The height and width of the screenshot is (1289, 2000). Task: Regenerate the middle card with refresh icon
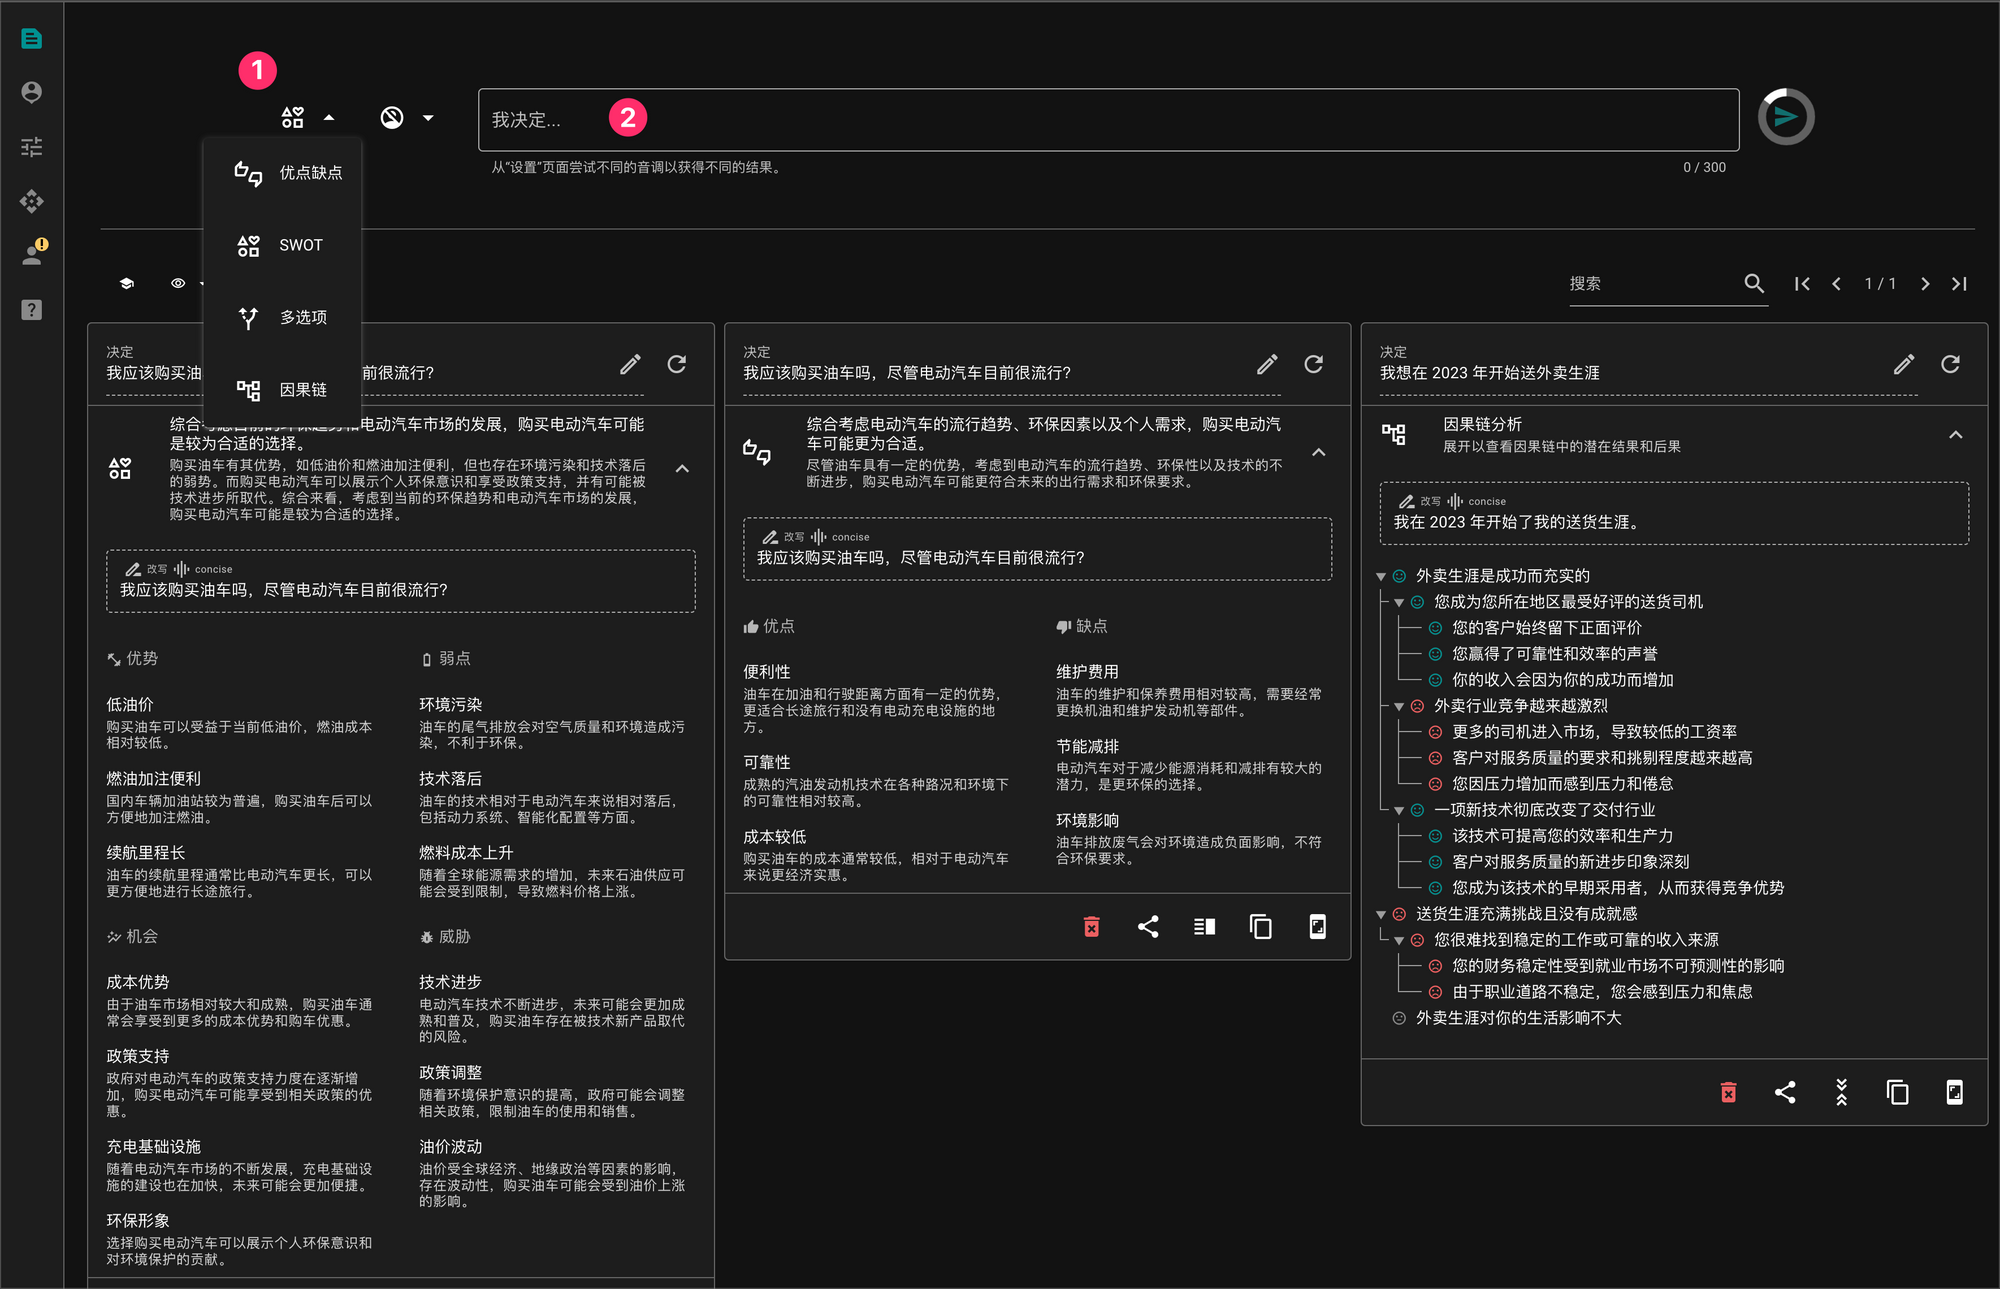[x=1313, y=365]
